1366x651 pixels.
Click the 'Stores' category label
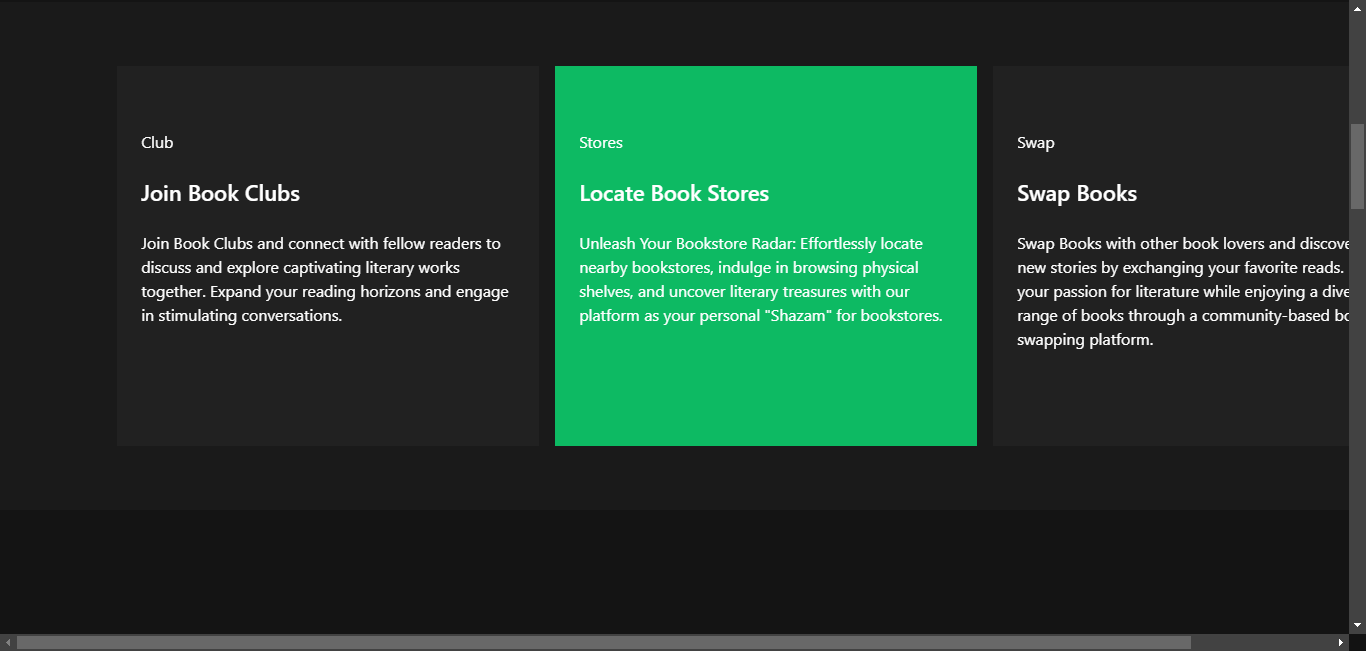tap(601, 143)
